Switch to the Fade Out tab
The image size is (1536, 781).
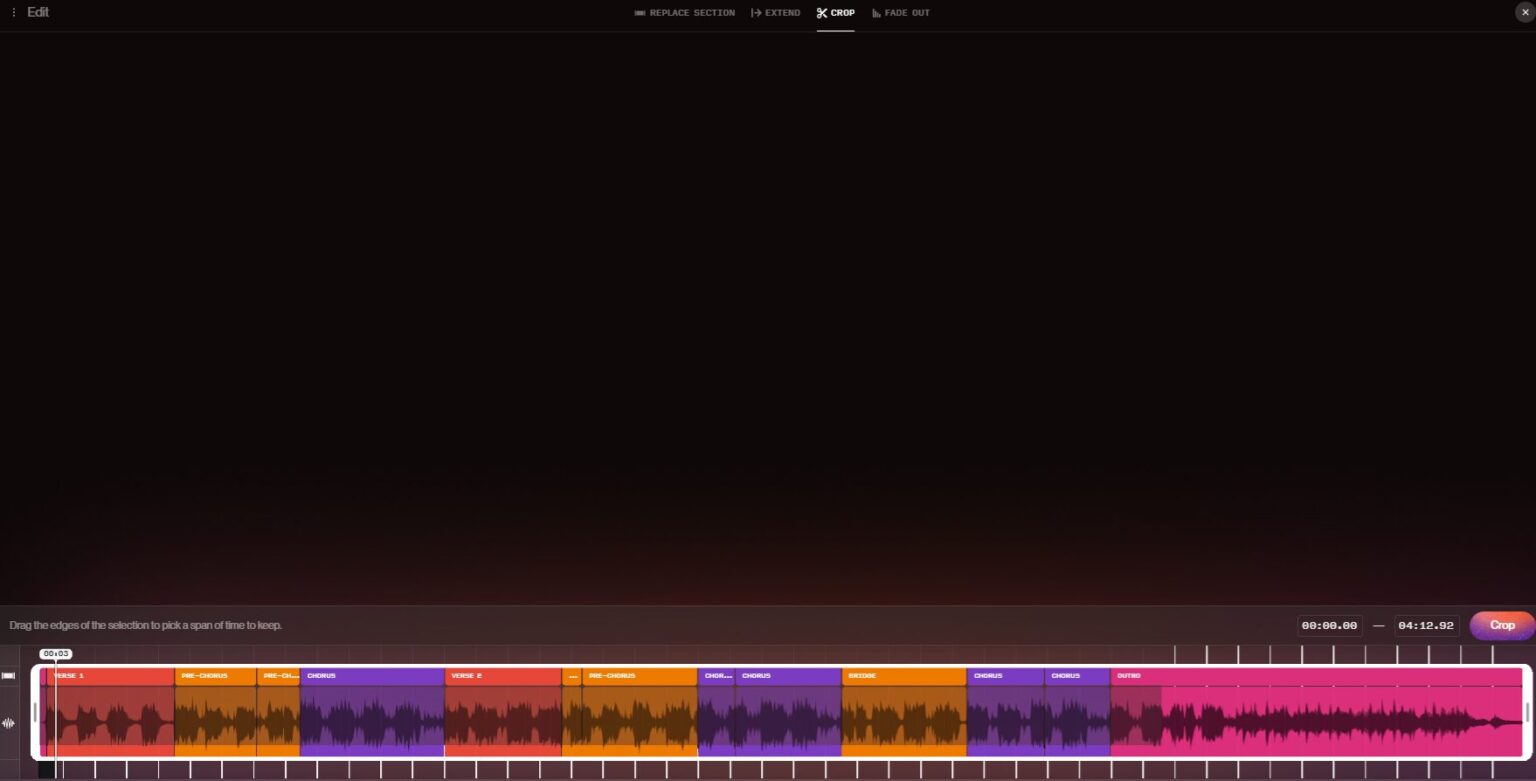point(907,13)
